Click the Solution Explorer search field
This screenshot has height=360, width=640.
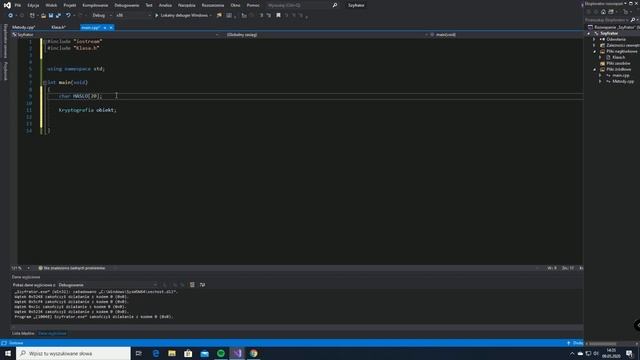click(x=607, y=20)
